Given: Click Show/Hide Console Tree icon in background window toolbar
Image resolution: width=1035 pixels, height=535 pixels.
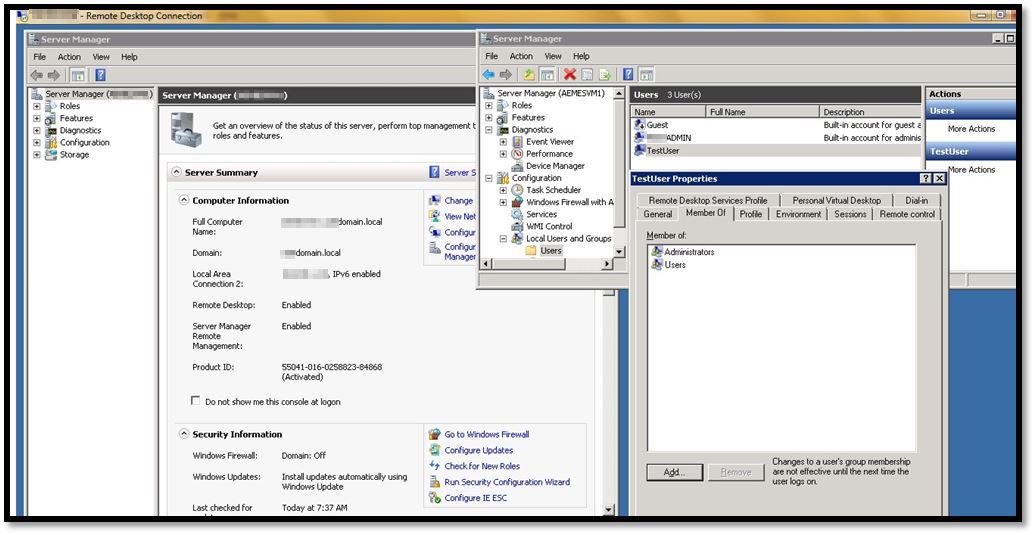Looking at the screenshot, I should click(78, 75).
